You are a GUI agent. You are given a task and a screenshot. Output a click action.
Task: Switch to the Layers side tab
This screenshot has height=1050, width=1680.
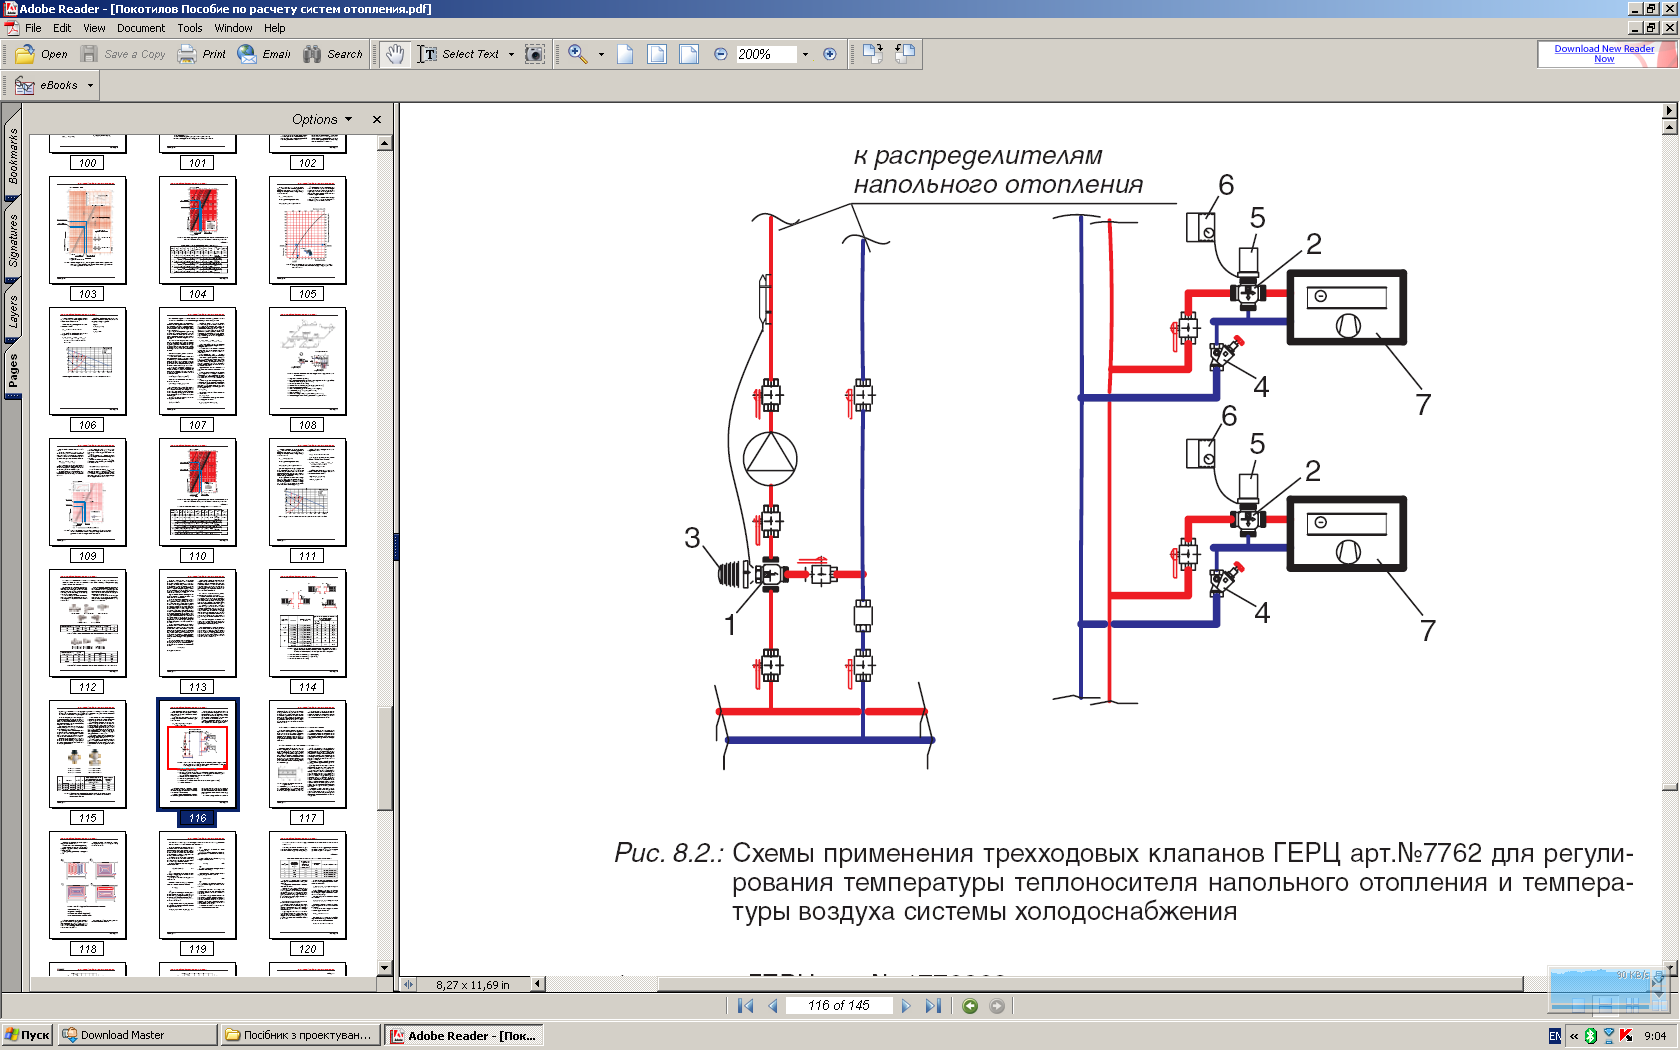(12, 312)
